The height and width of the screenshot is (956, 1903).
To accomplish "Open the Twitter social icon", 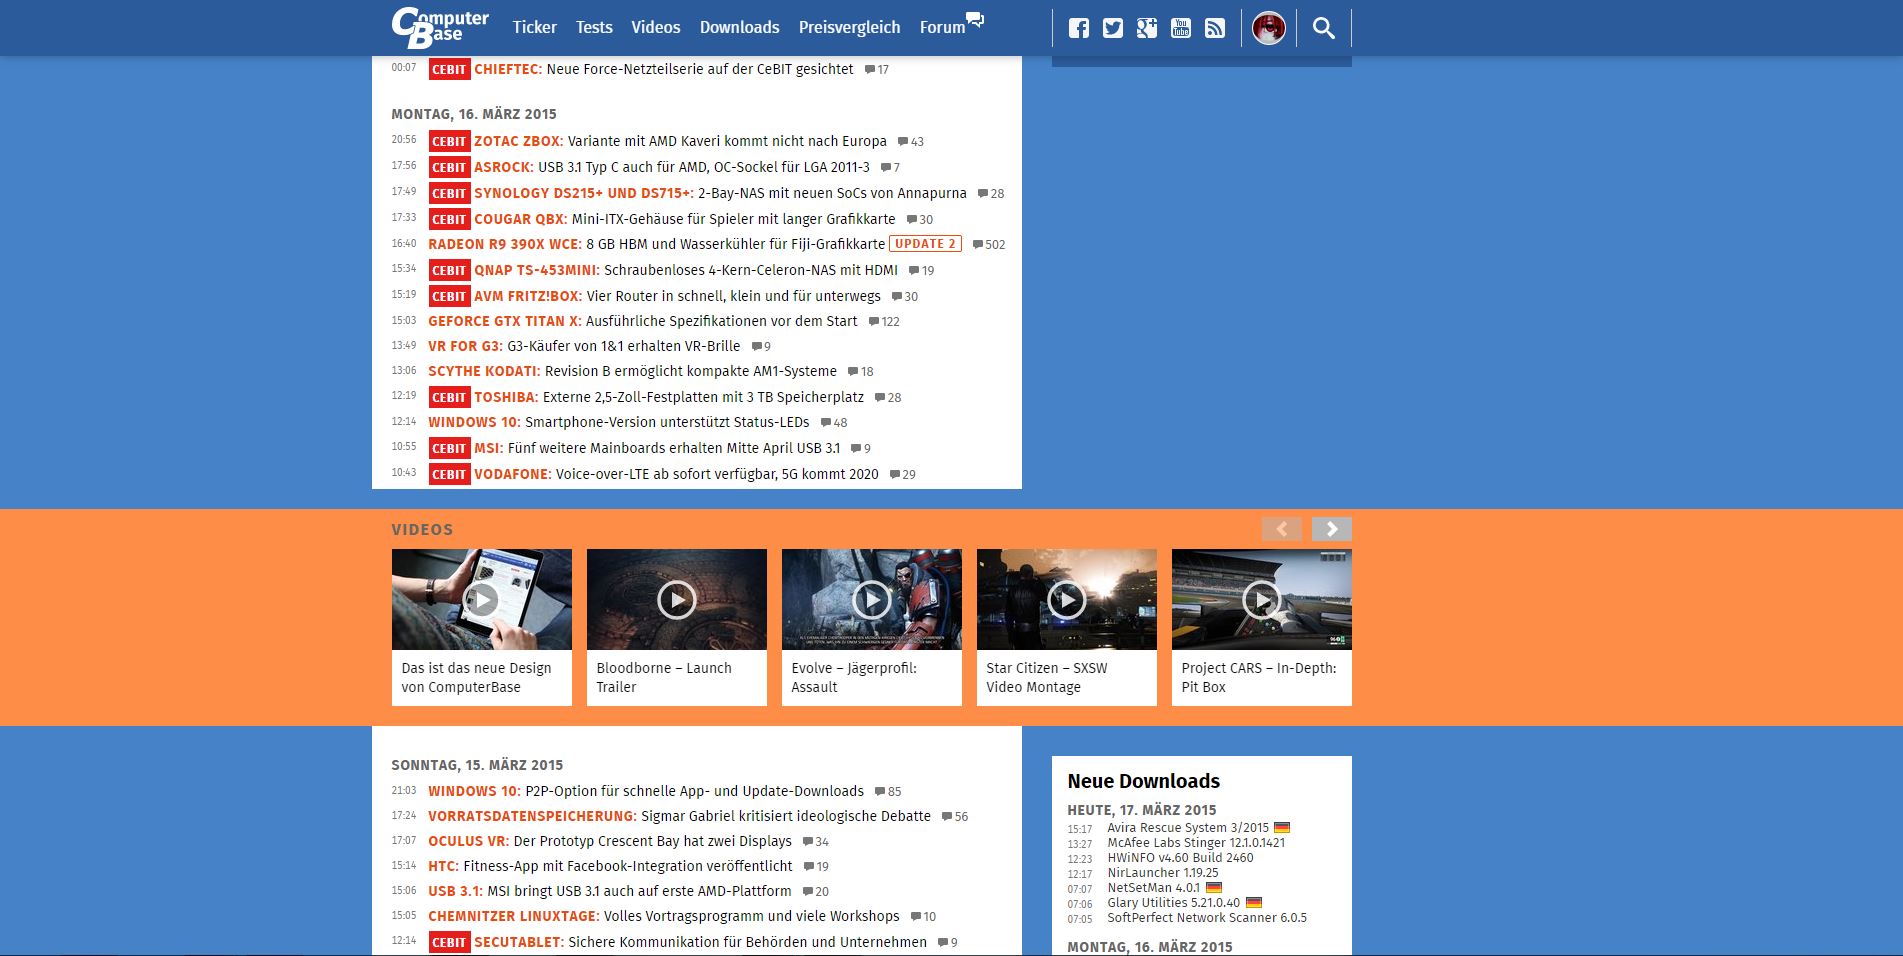I will [x=1112, y=28].
